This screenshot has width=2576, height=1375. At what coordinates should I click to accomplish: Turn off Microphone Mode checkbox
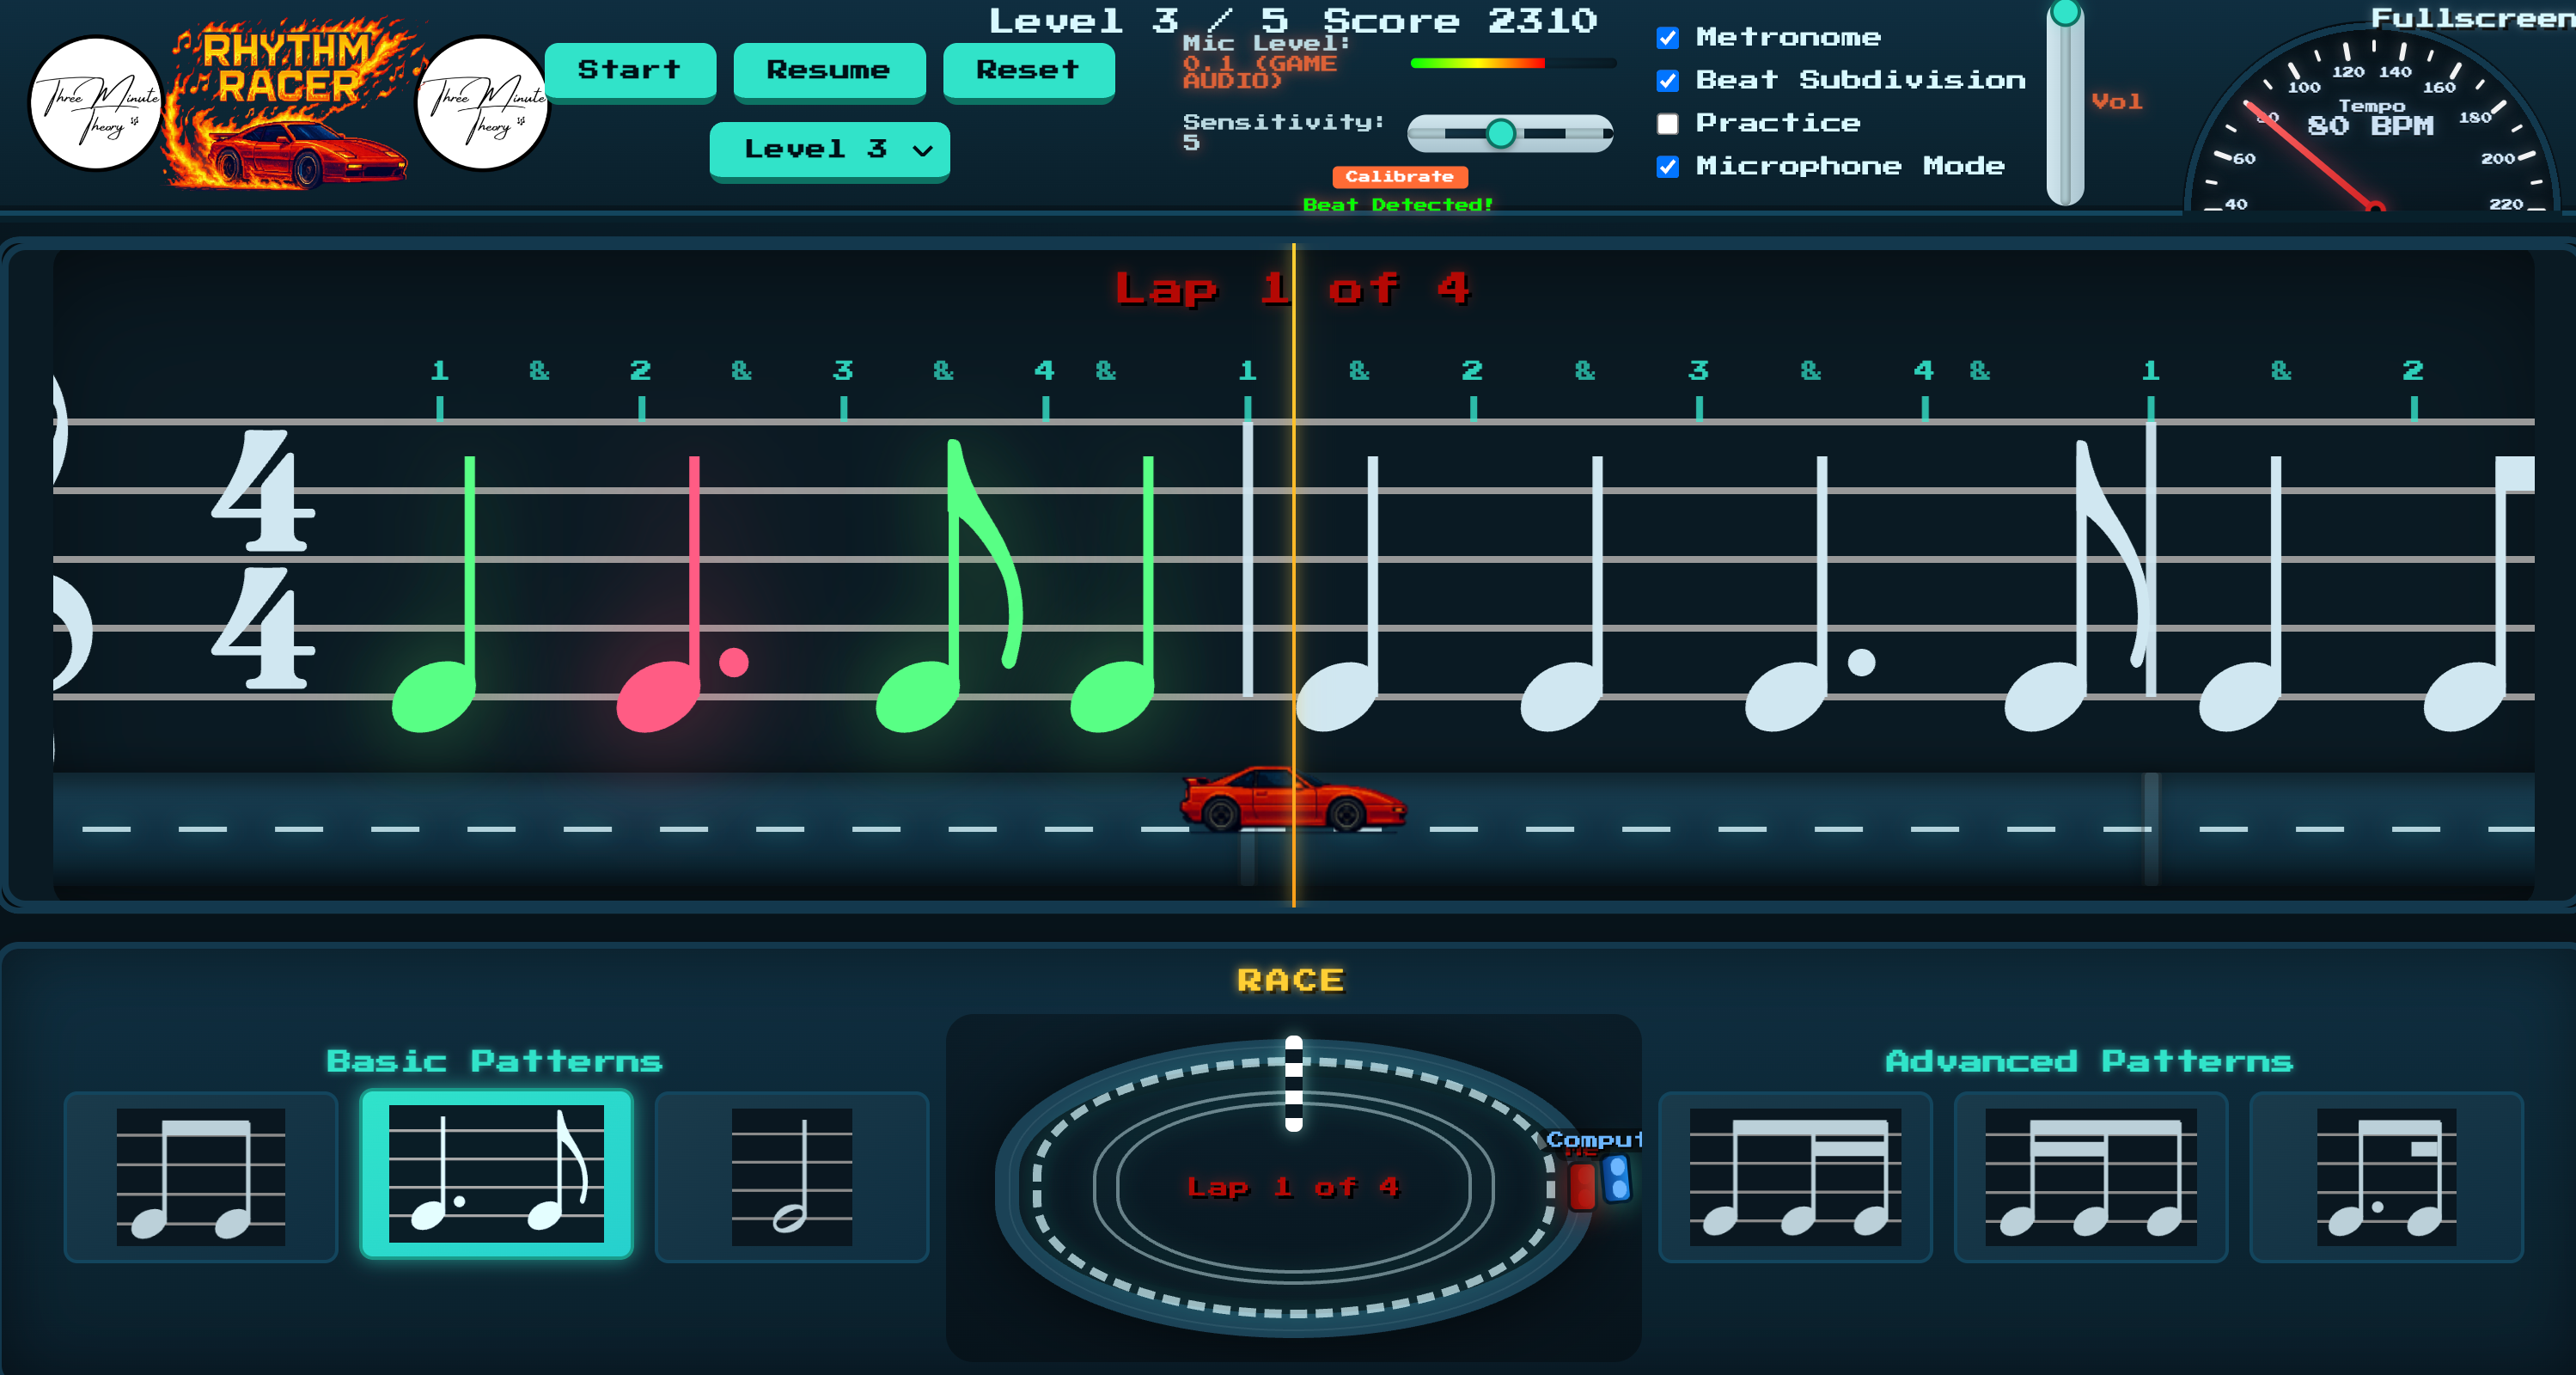coord(1667,167)
